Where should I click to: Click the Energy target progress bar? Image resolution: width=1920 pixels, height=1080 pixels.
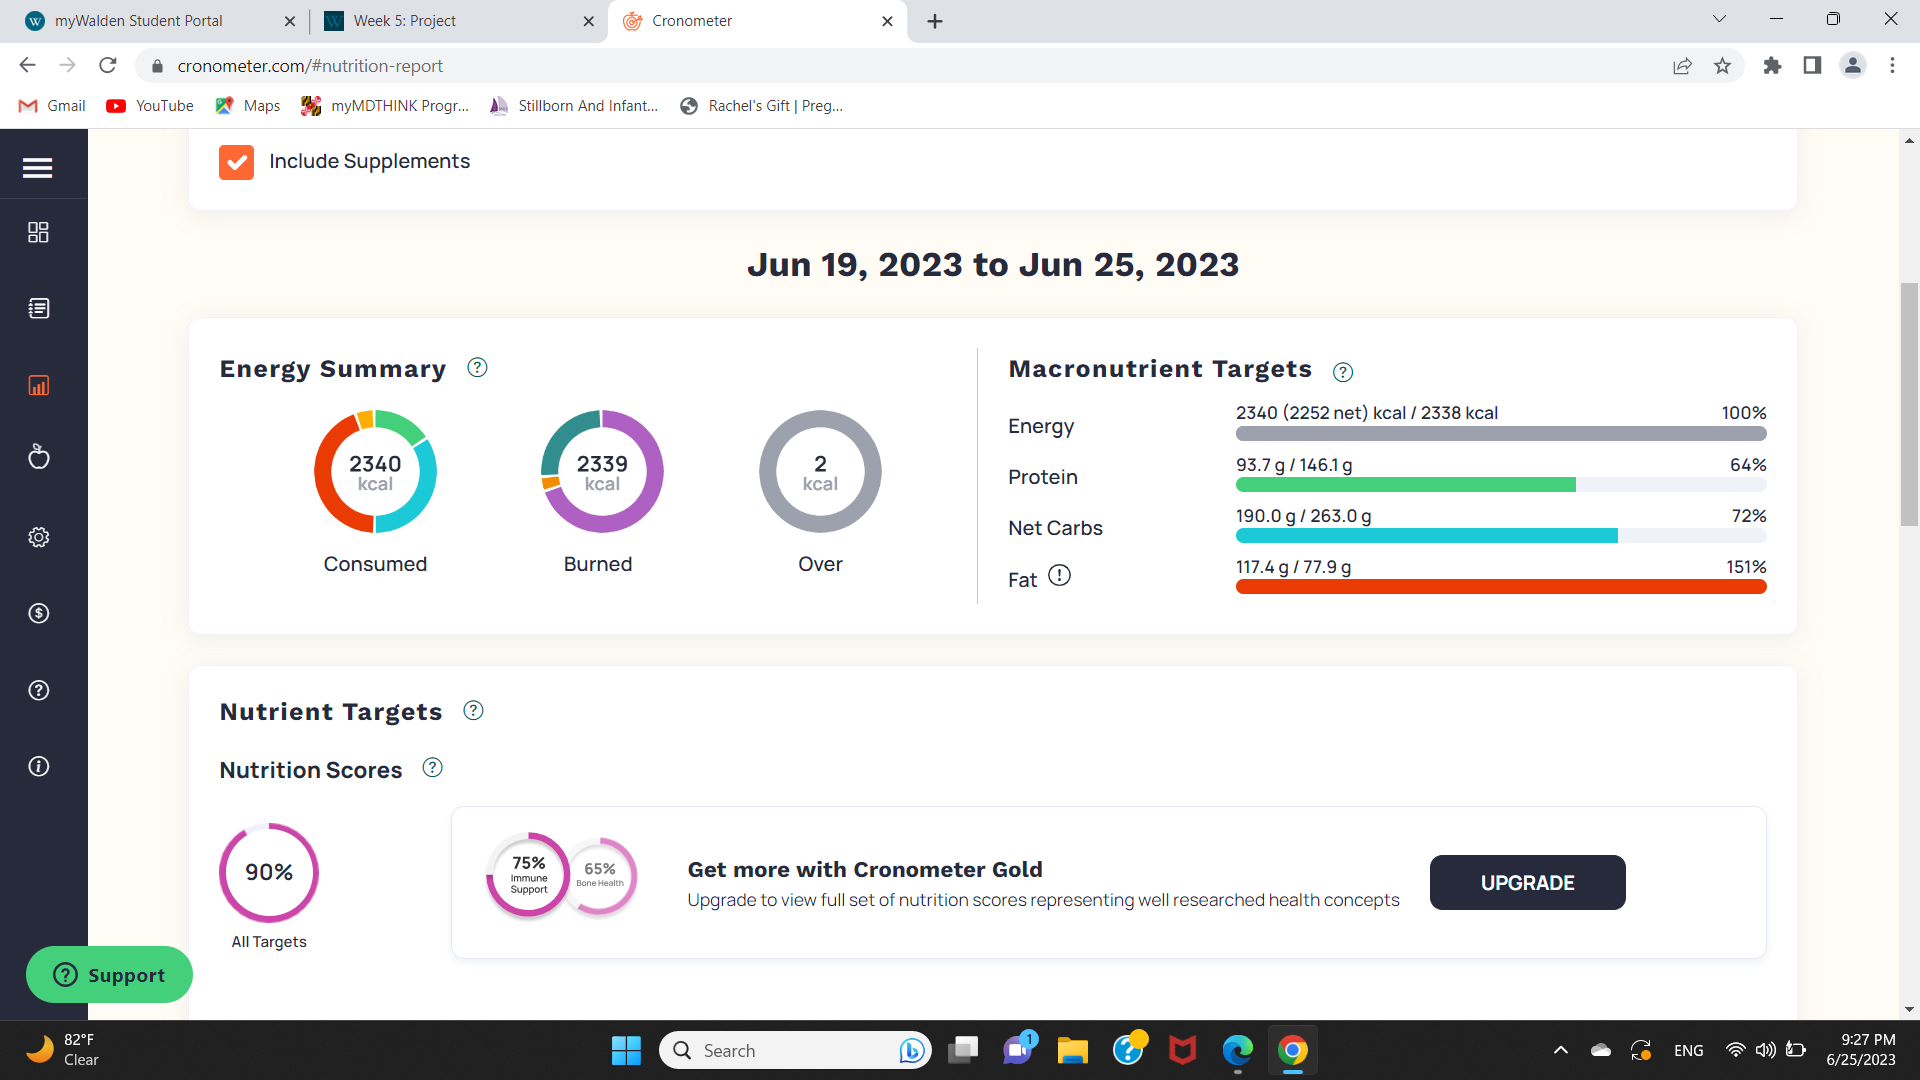point(1501,434)
